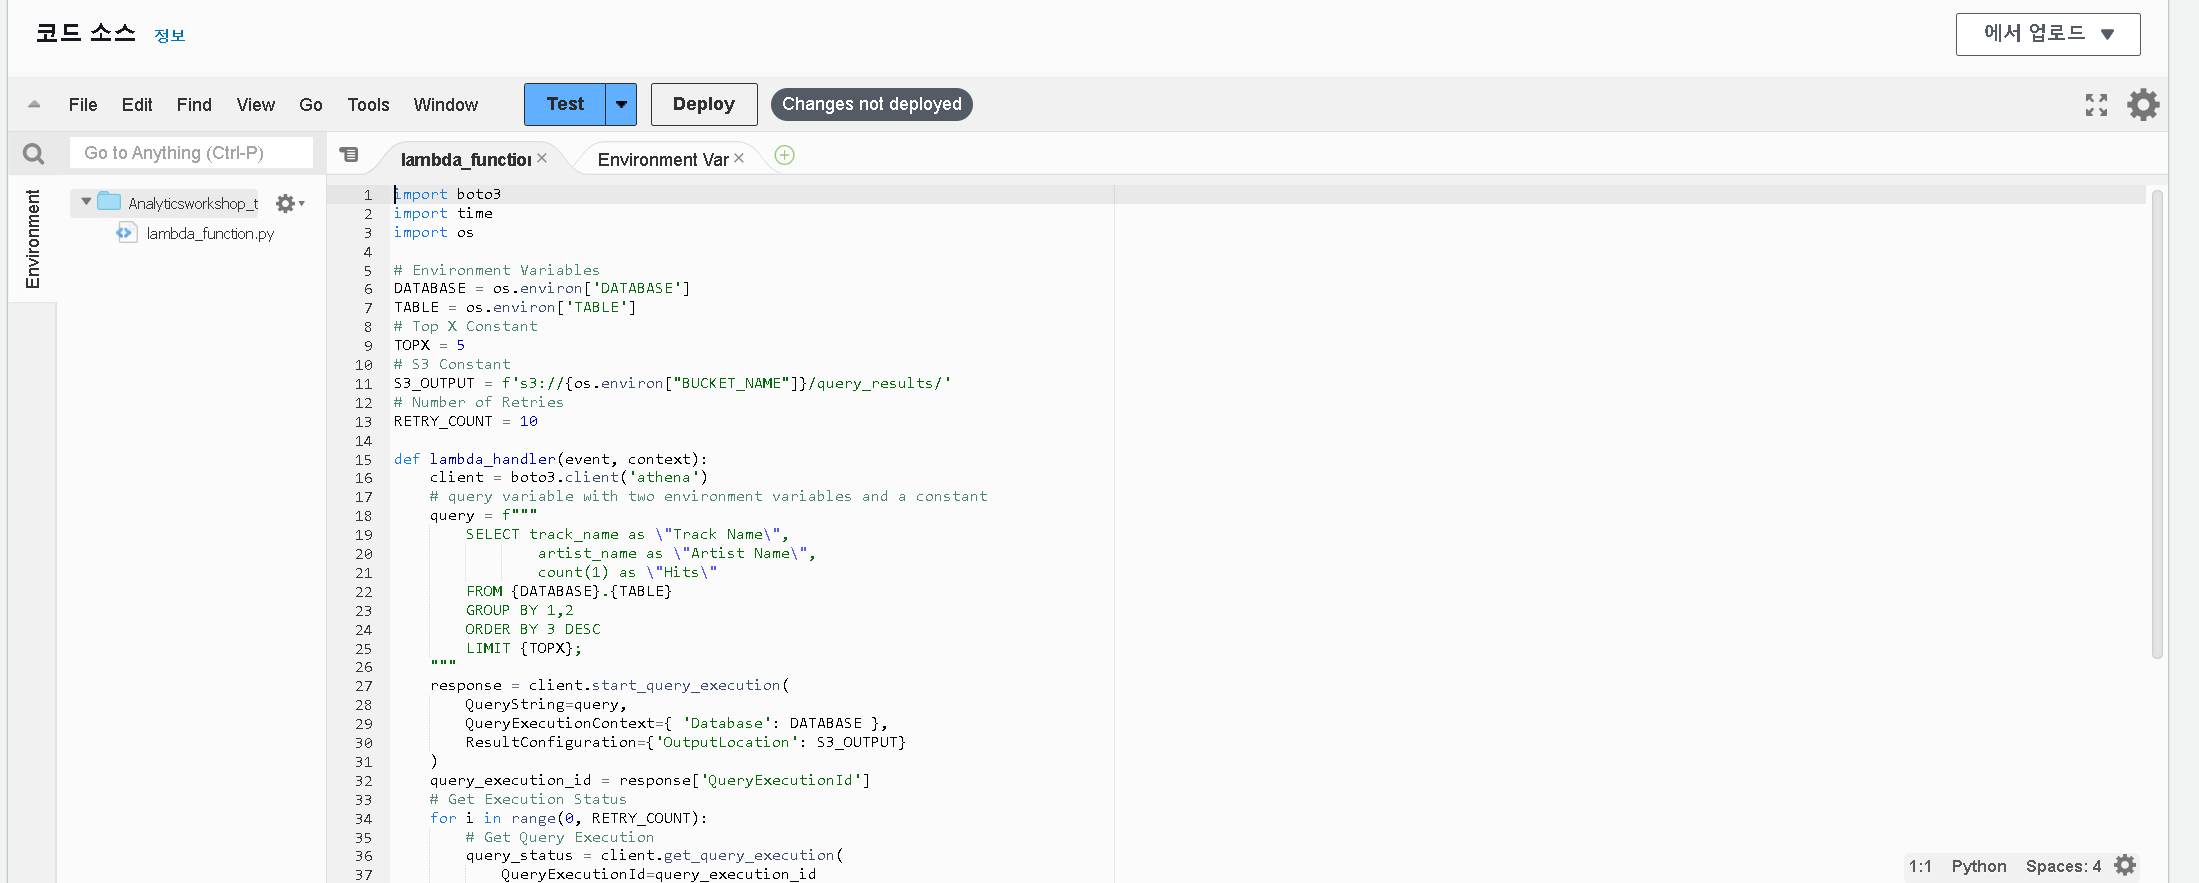This screenshot has height=883, width=2199.
Task: Select lambda_function.py in file tree
Action: 210,233
